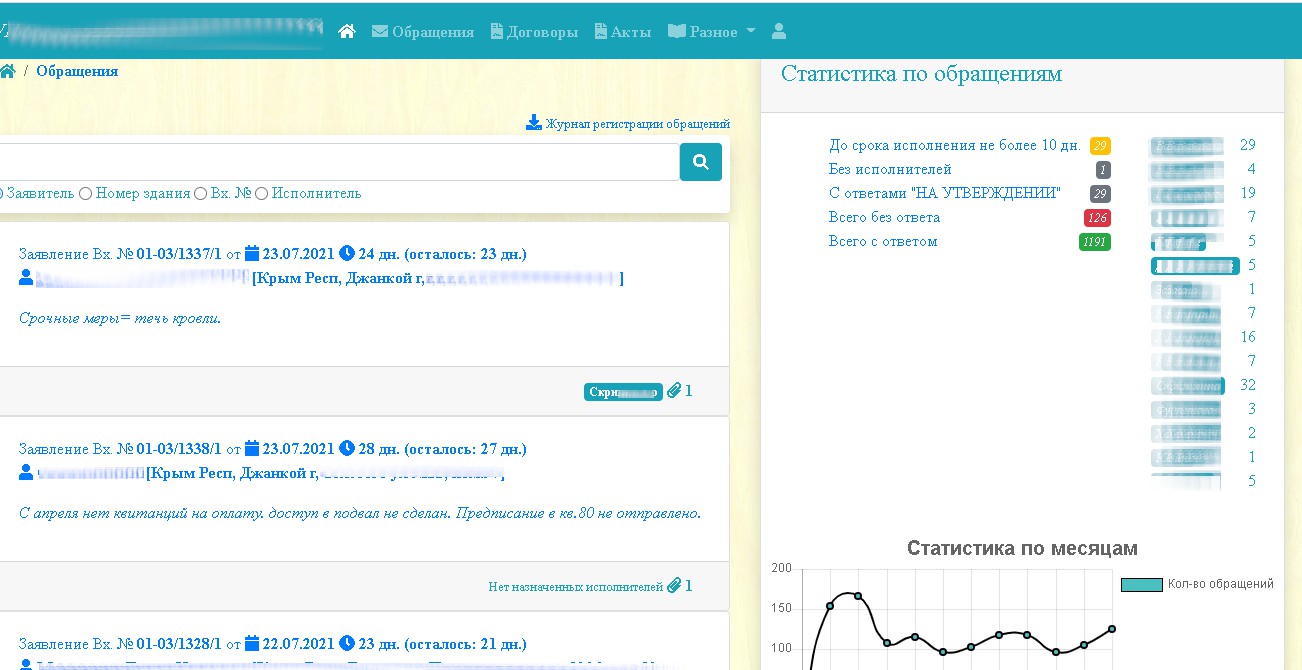1302x670 pixels.
Task: Open attachment paperclip on appeal 01-03/1337/1
Action: [674, 391]
